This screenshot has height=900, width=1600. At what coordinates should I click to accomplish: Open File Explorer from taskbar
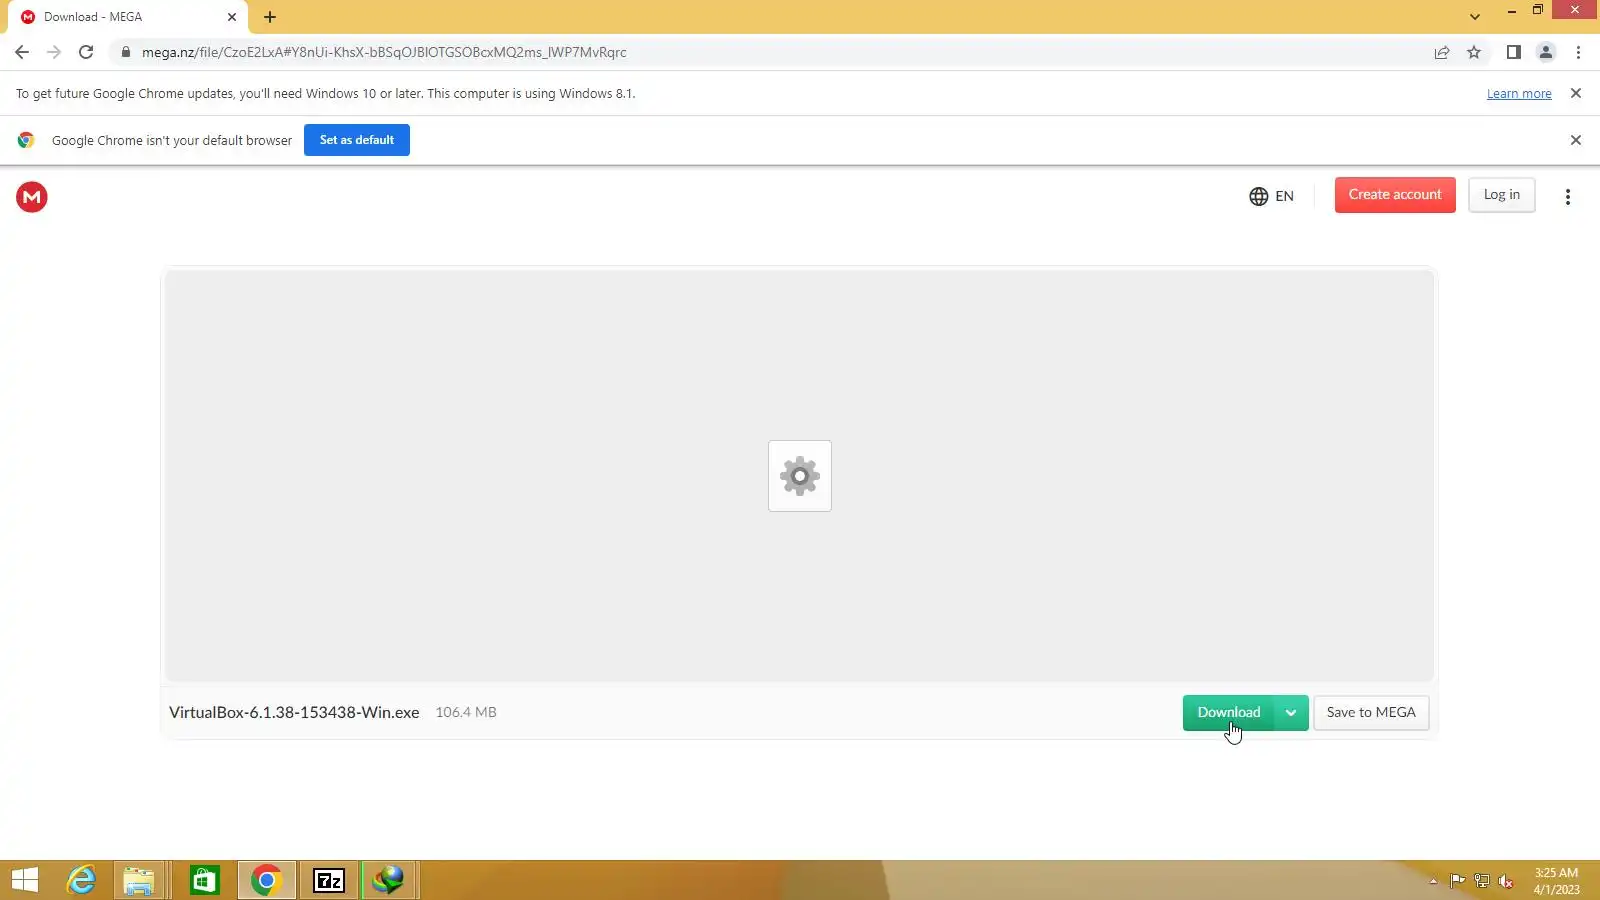coord(139,880)
